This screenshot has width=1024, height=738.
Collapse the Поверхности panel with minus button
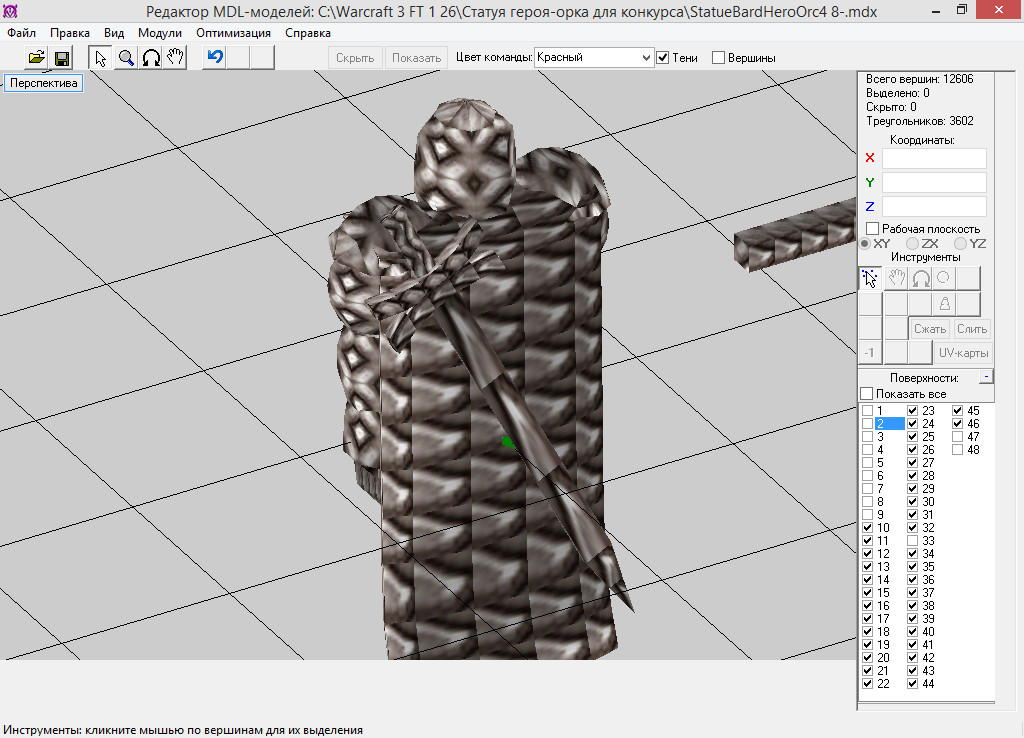tap(985, 377)
